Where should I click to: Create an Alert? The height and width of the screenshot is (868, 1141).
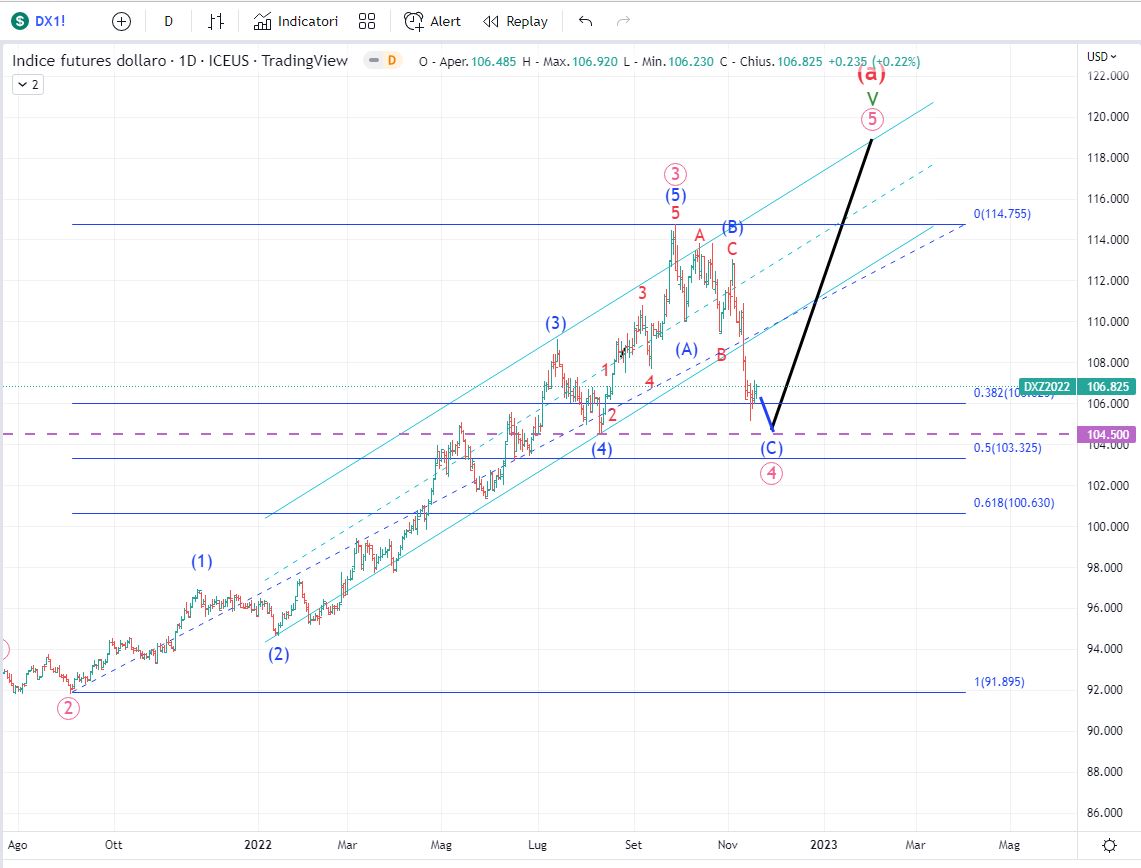432,21
